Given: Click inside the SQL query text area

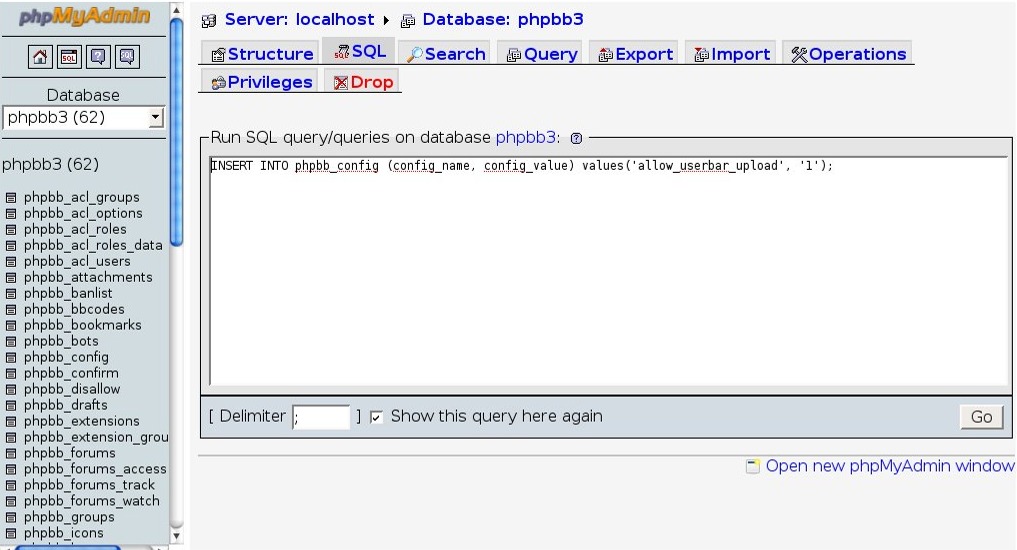Looking at the screenshot, I should click(x=608, y=271).
